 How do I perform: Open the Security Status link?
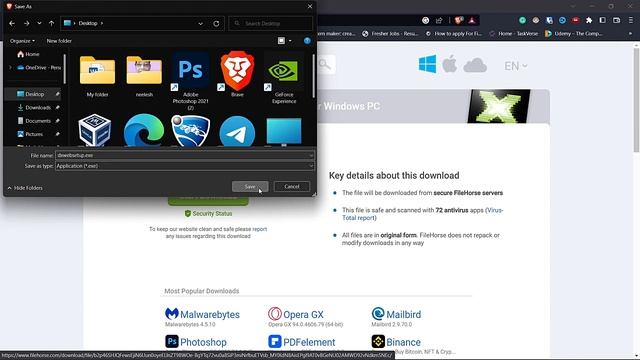pyautogui.click(x=209, y=213)
